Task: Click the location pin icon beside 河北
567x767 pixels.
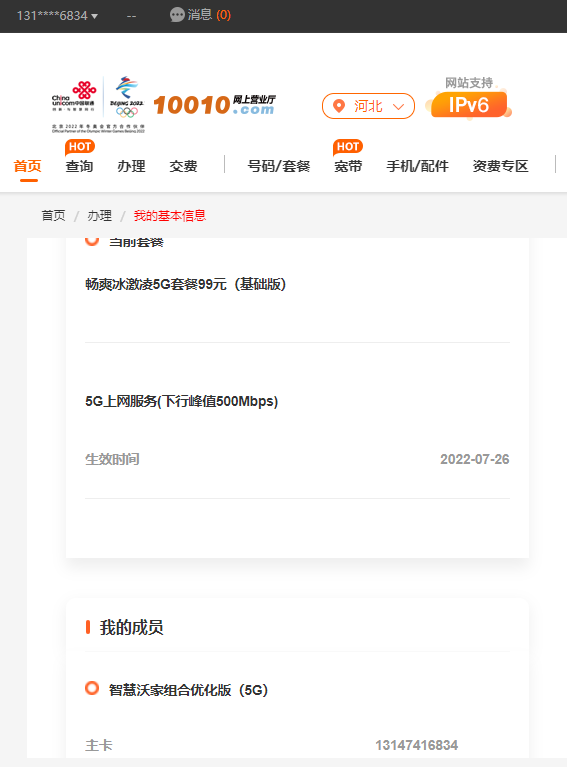Action: (339, 106)
